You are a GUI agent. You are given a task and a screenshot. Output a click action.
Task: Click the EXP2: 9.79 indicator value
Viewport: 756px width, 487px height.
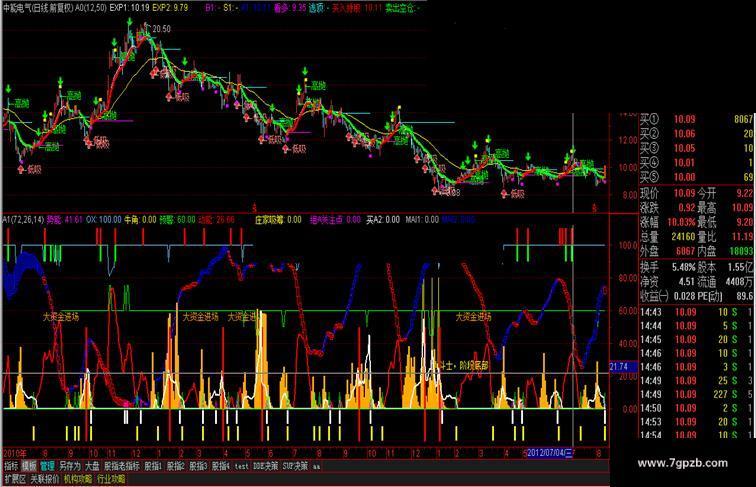click(x=170, y=7)
